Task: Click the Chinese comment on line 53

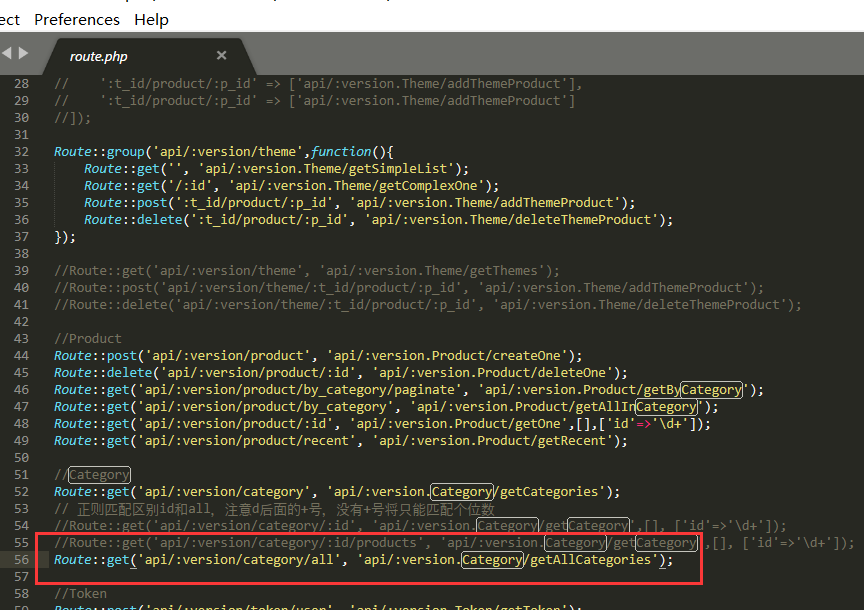Action: click(x=274, y=509)
